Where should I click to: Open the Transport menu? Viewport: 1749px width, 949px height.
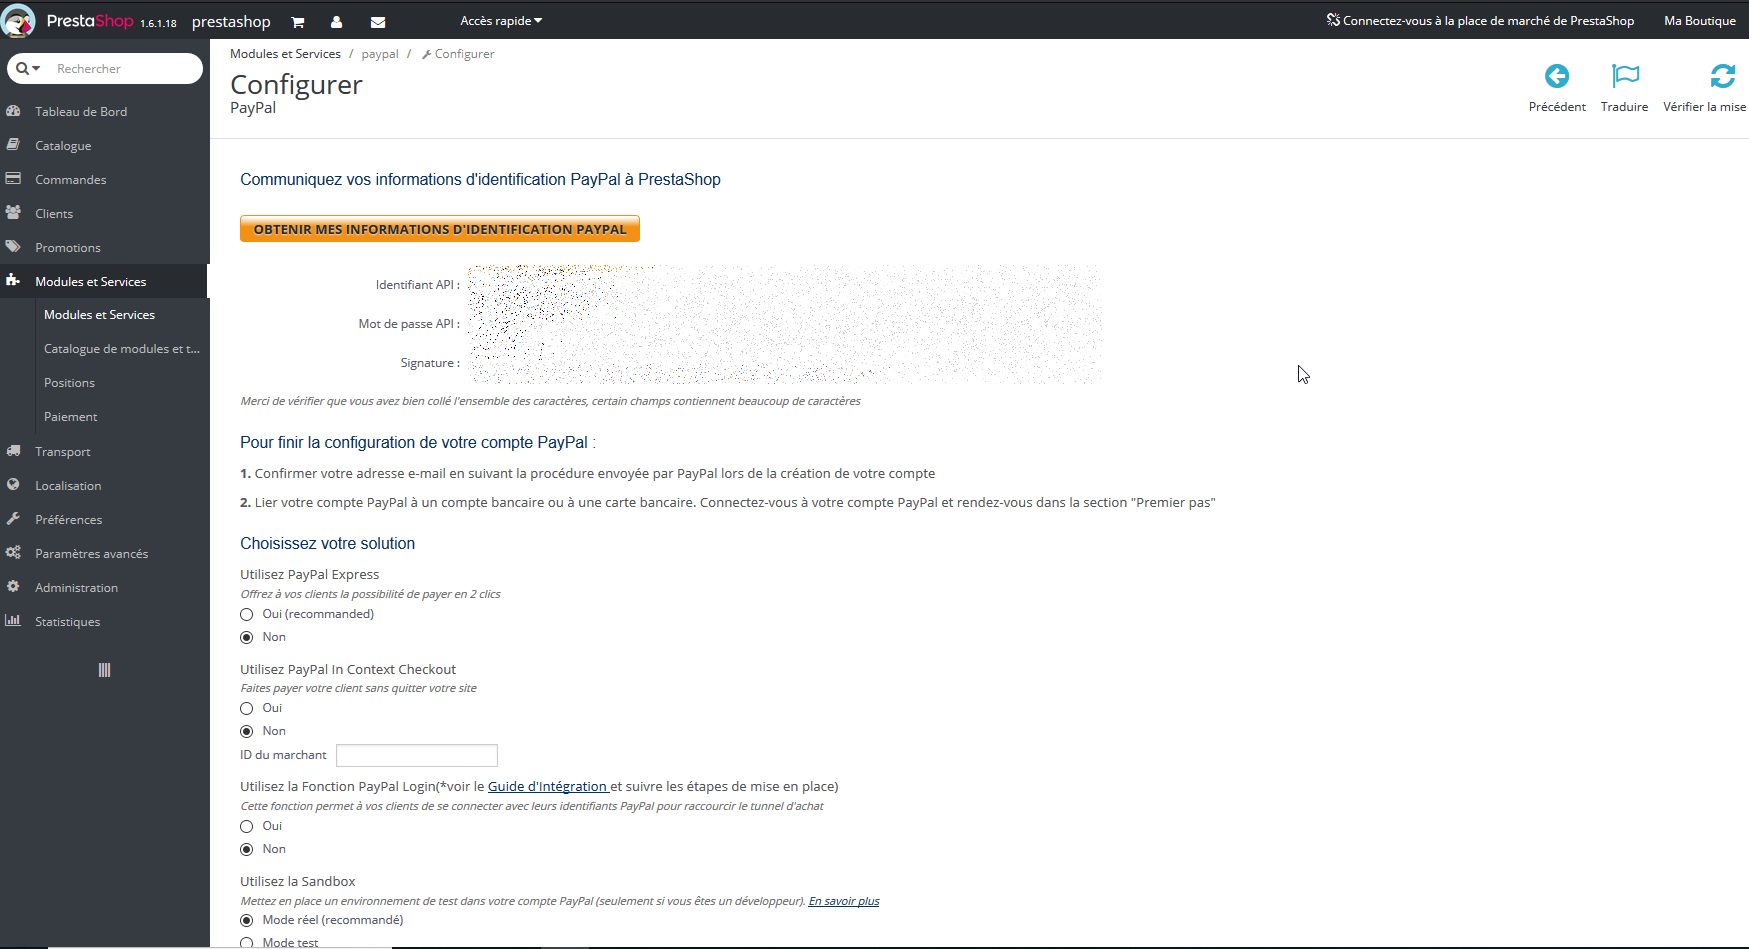click(x=62, y=452)
